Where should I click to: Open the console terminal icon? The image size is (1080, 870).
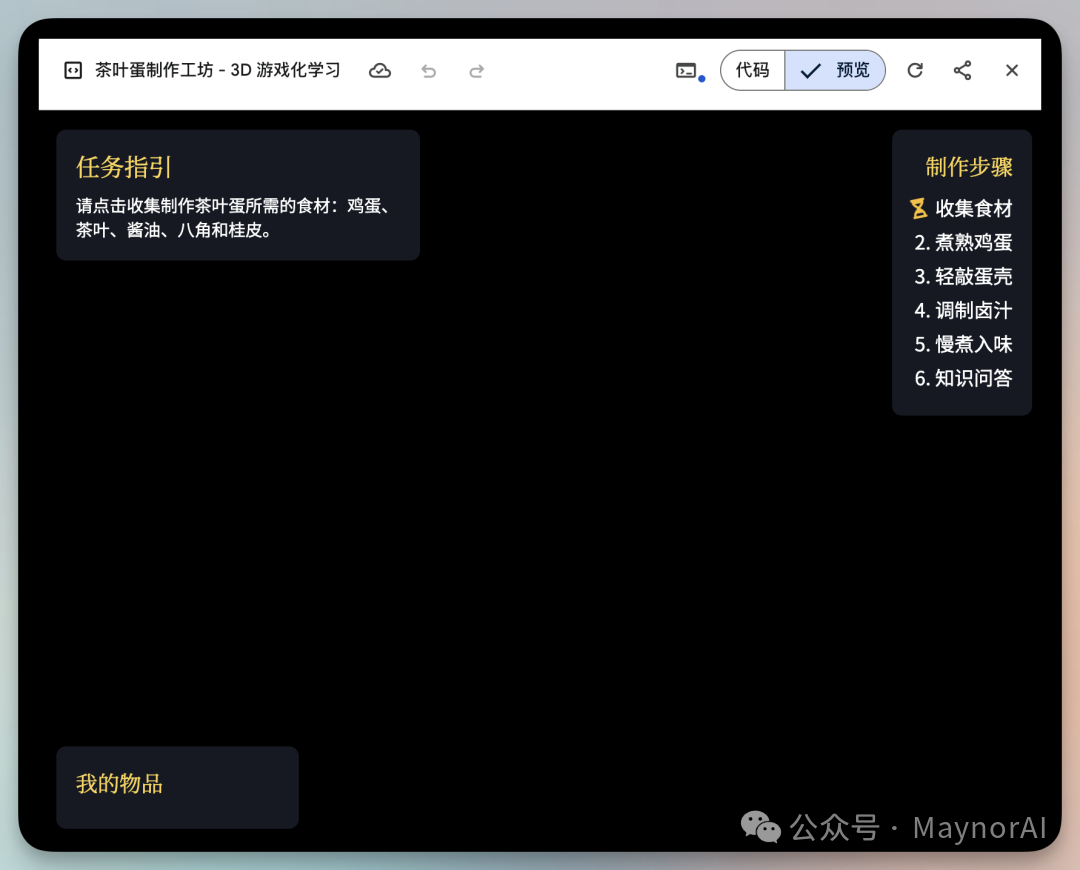coord(686,70)
